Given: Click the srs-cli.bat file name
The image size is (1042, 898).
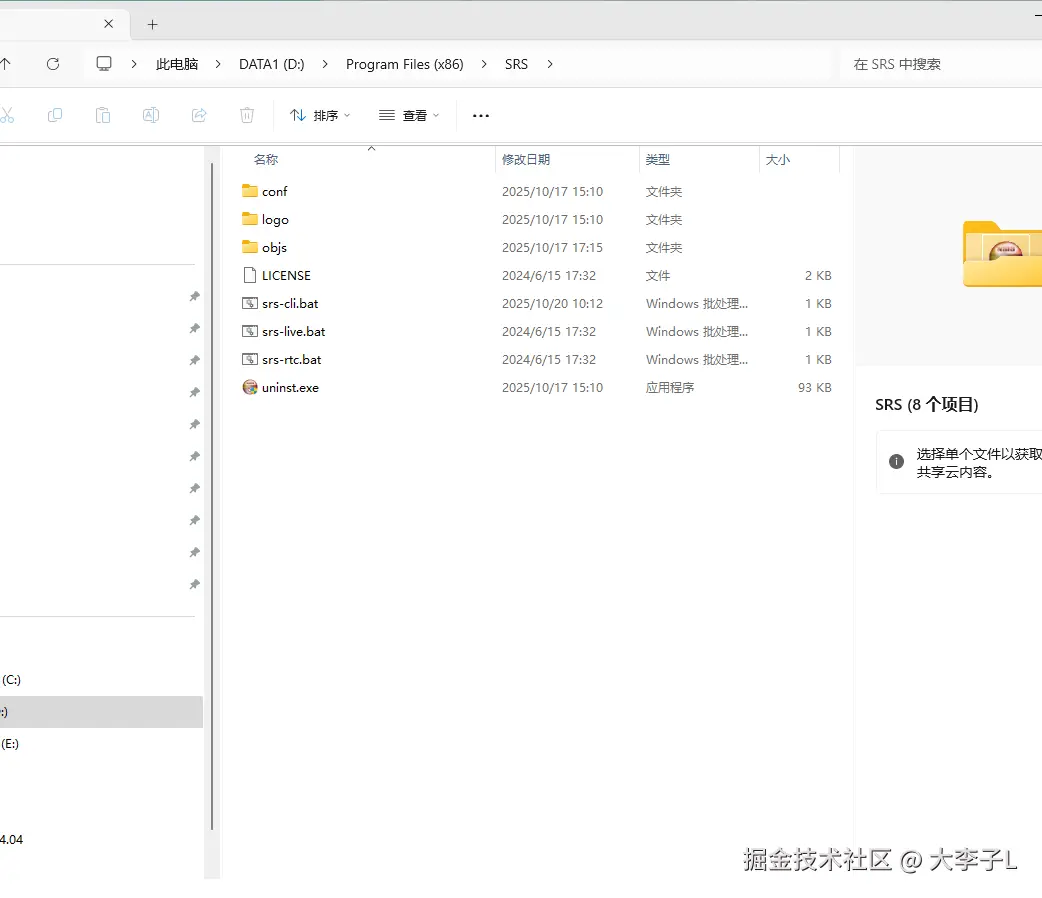Looking at the screenshot, I should click(x=290, y=303).
